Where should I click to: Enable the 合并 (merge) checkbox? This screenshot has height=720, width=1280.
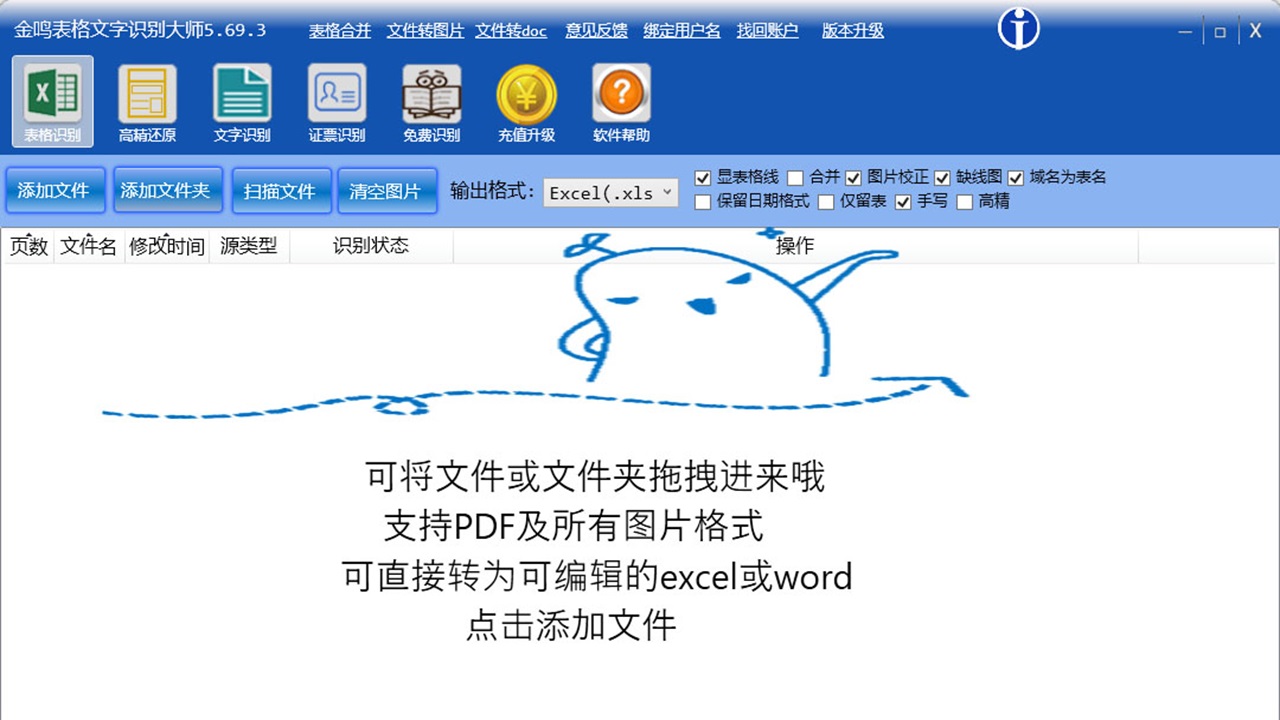point(795,177)
